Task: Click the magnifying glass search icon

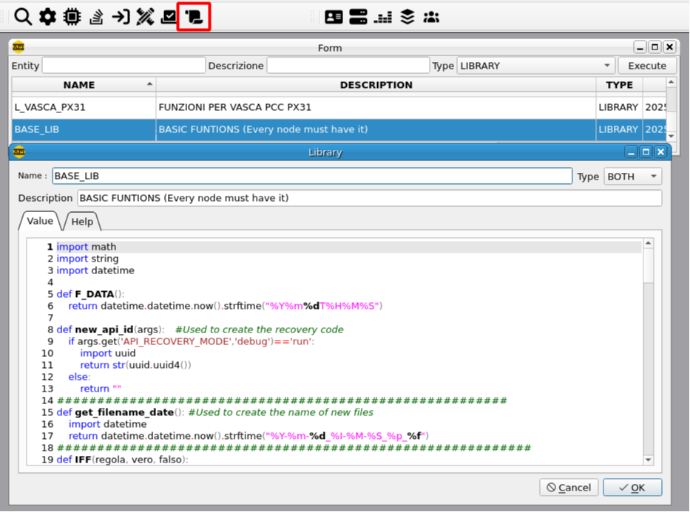Action: click(22, 16)
